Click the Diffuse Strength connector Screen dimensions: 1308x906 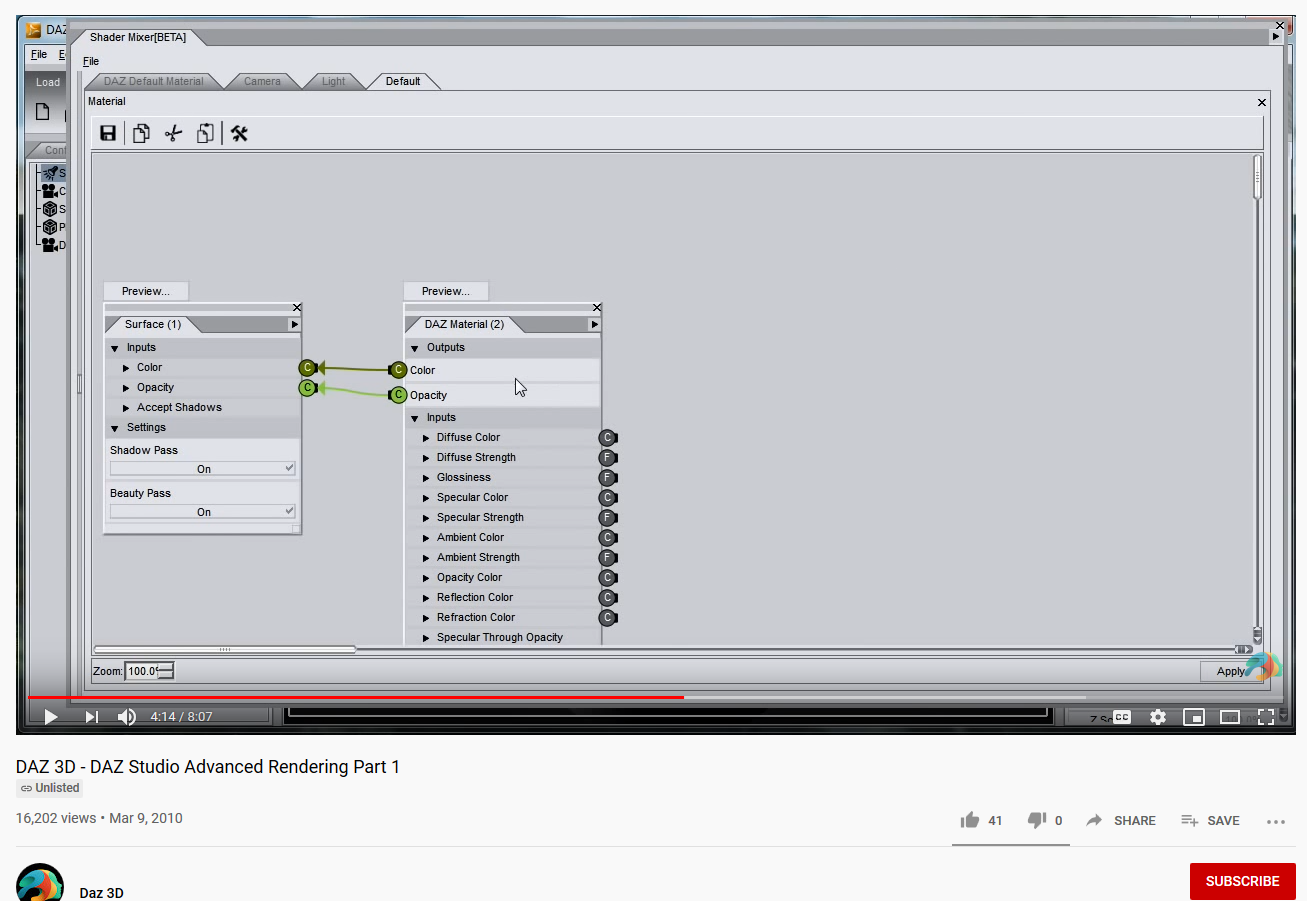pyautogui.click(x=608, y=458)
